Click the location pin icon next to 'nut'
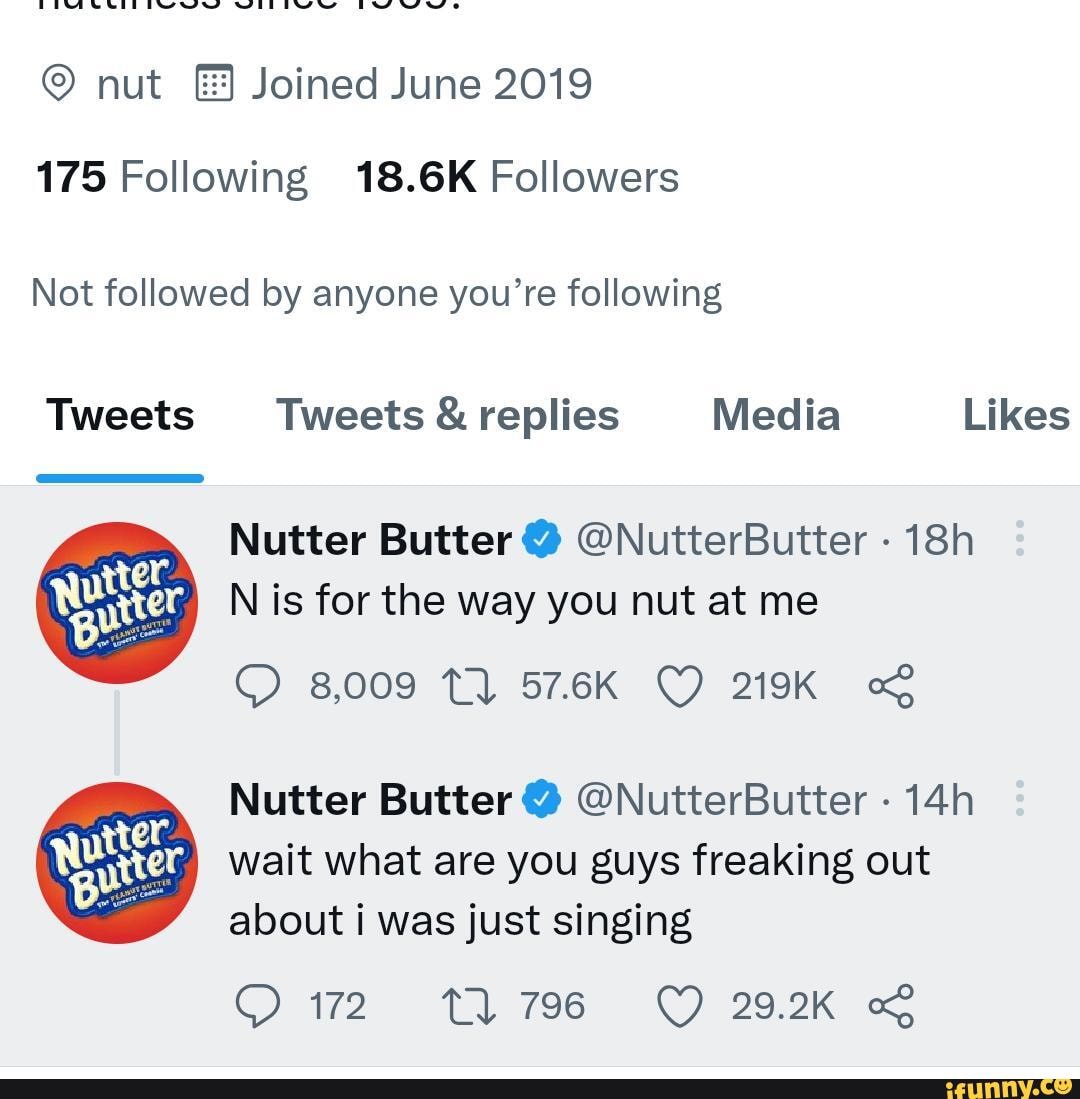 [57, 83]
